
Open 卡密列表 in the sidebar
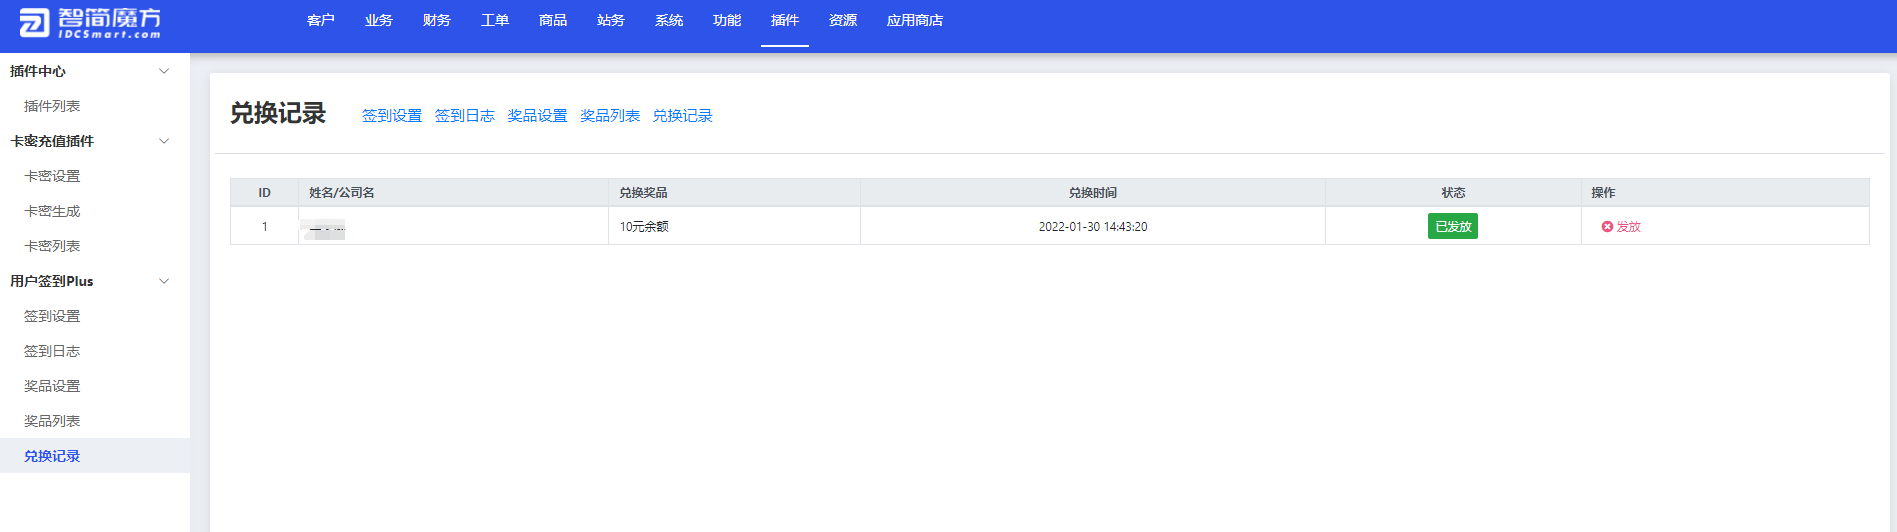[x=52, y=246]
